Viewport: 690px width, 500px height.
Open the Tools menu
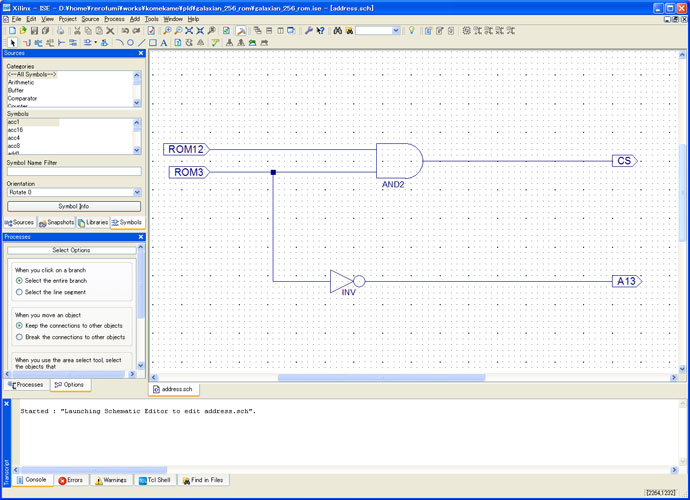pyautogui.click(x=151, y=19)
